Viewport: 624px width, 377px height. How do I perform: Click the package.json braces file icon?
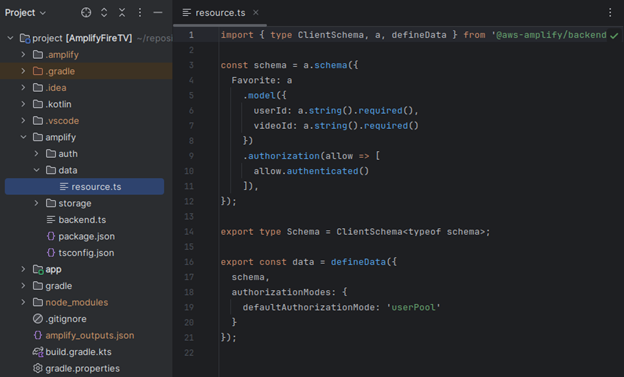tap(51, 236)
